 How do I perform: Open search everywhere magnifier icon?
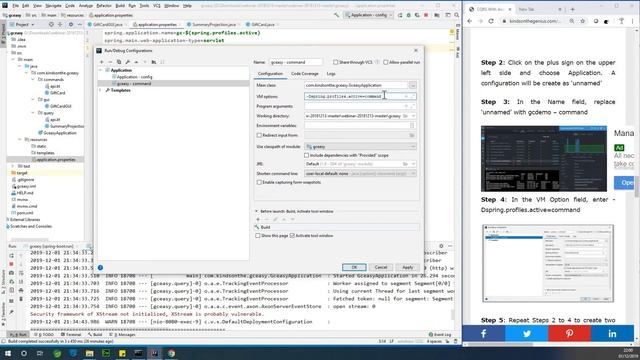click(x=456, y=15)
